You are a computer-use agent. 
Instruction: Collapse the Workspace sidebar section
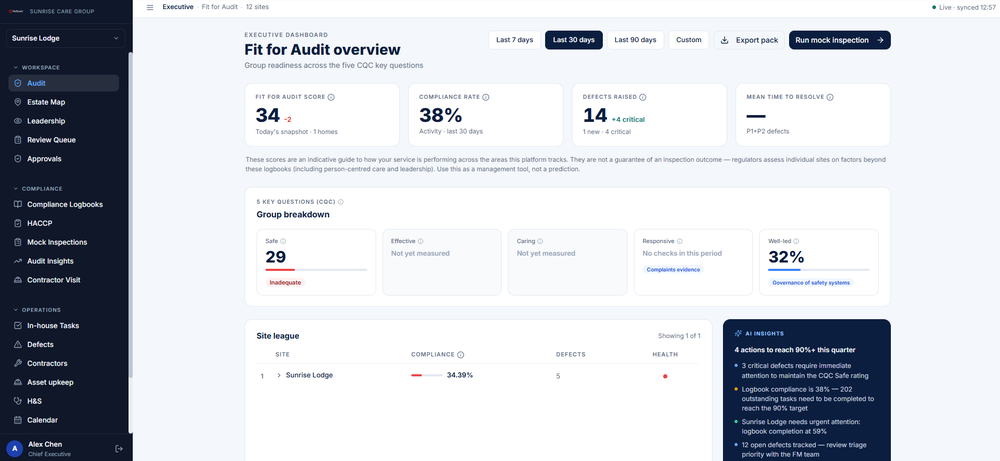point(36,67)
